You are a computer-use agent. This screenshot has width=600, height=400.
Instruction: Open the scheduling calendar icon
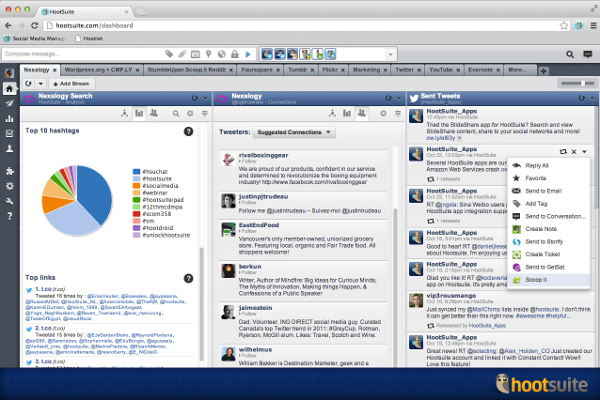[195, 54]
